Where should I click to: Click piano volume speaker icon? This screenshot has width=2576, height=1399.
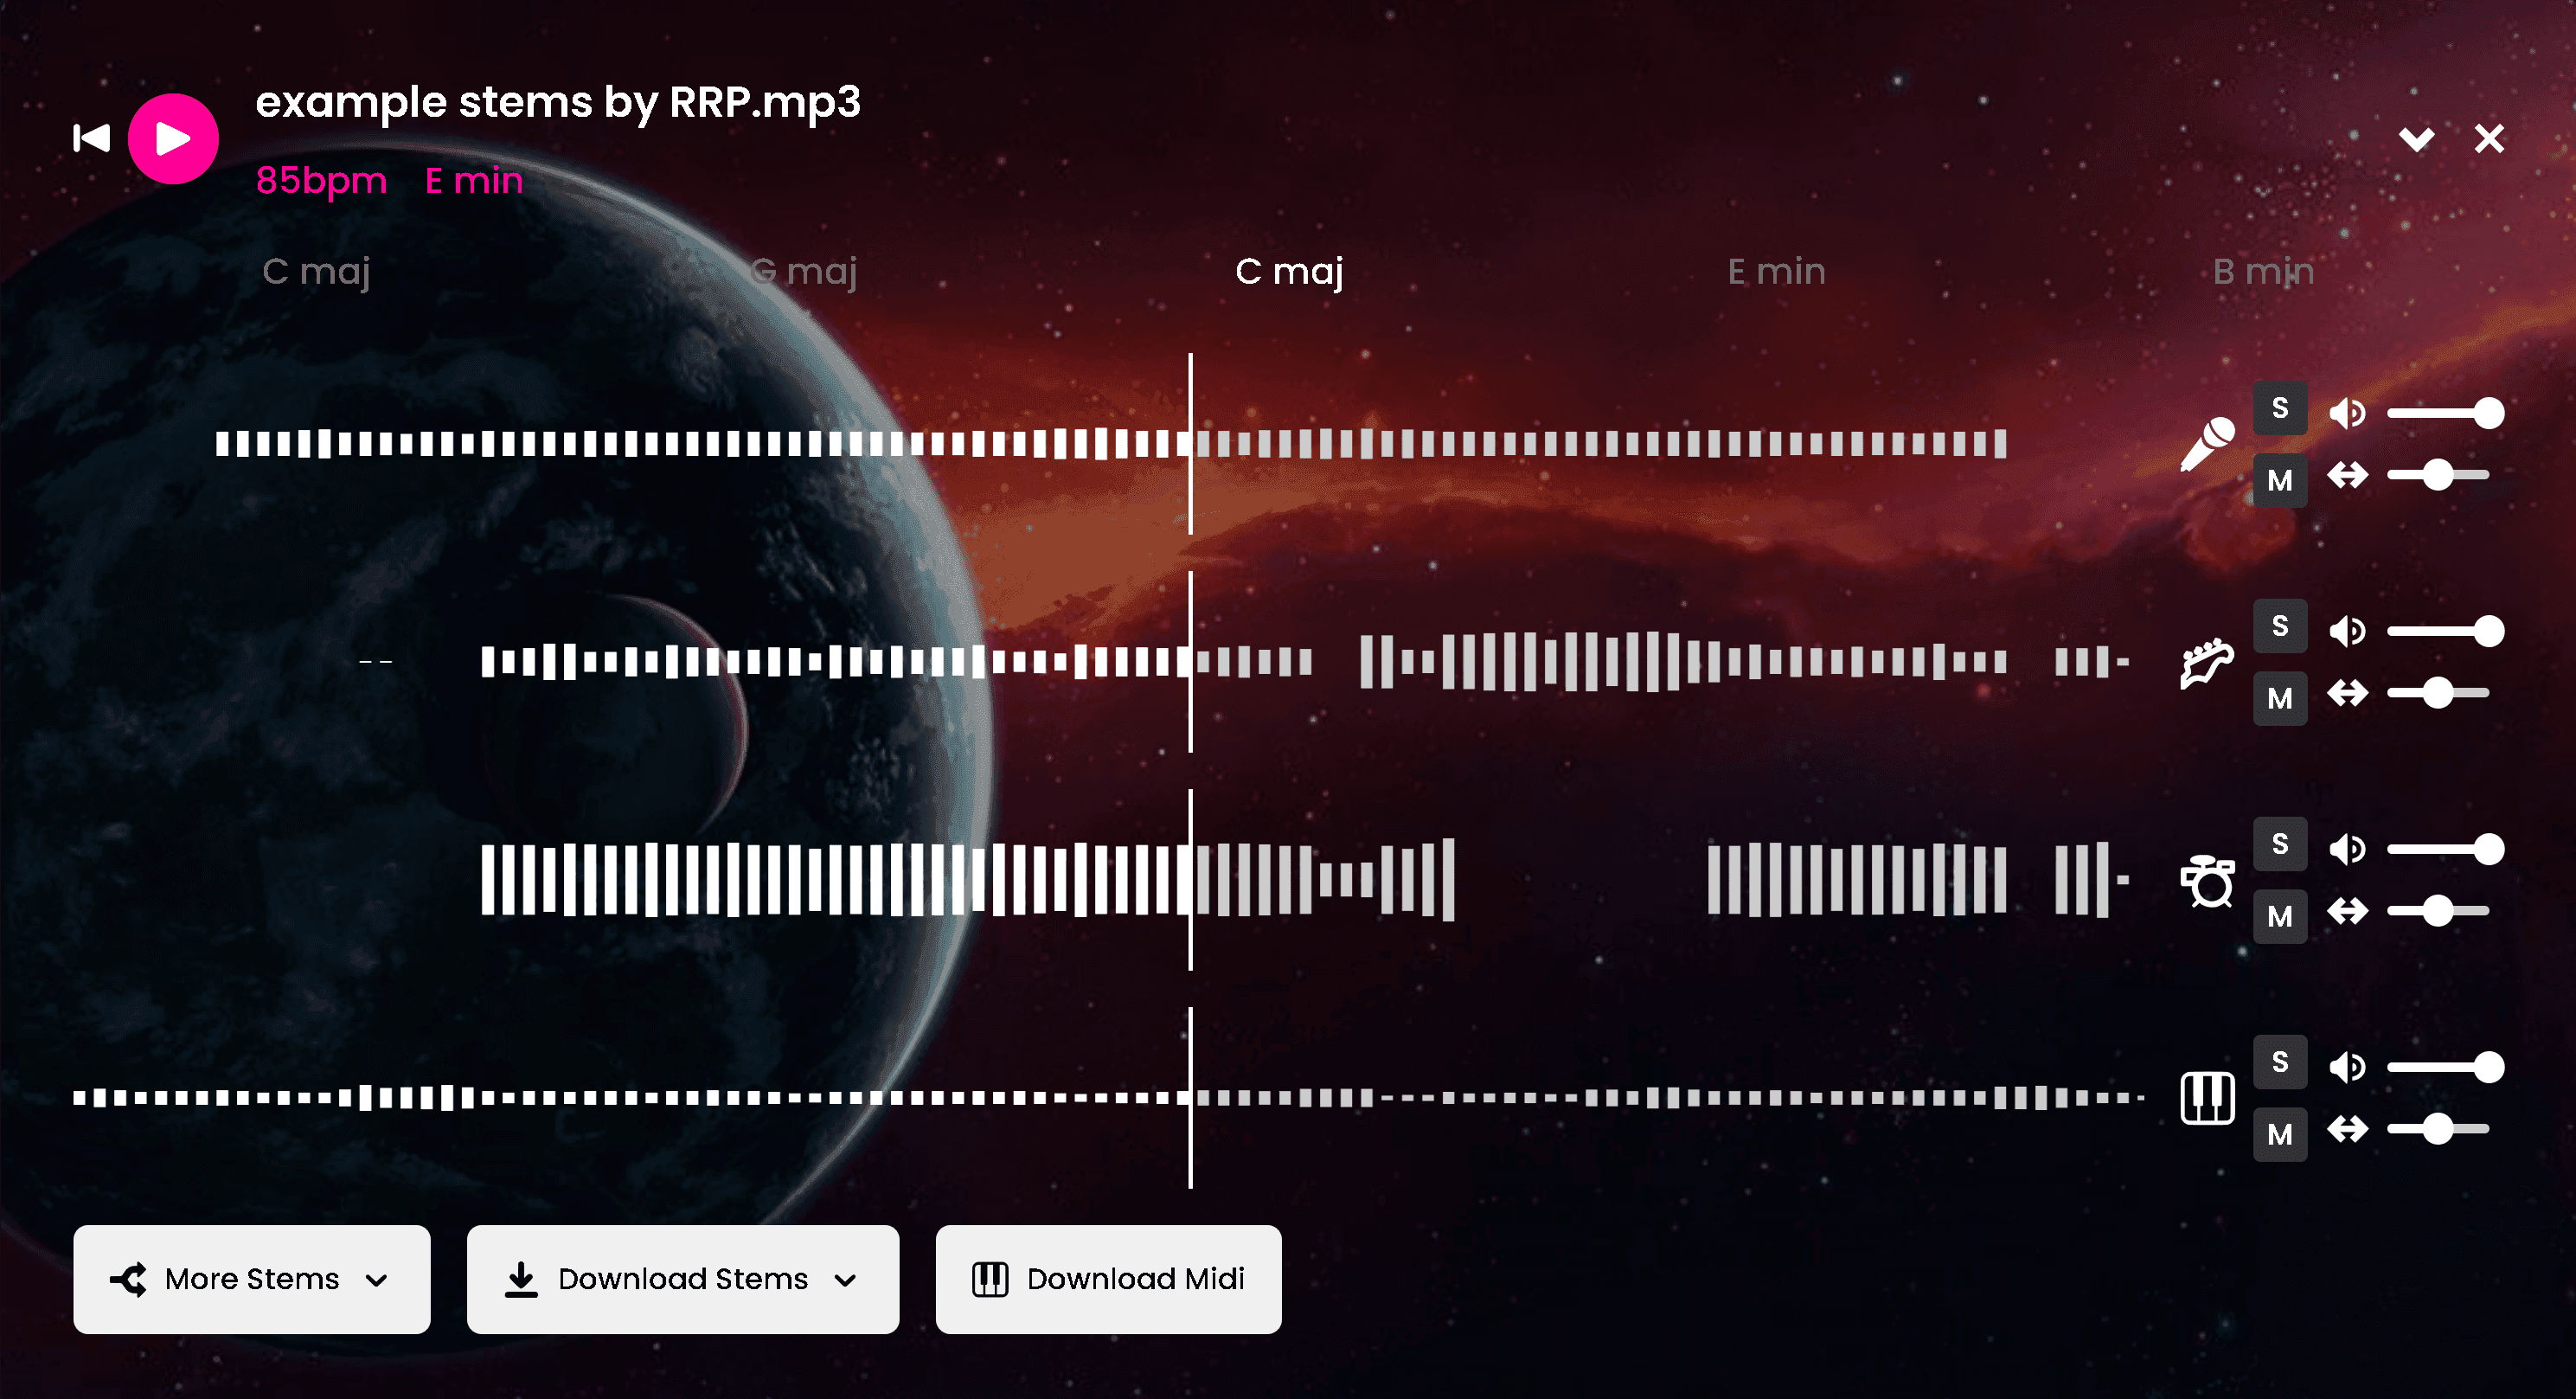pos(2347,1067)
